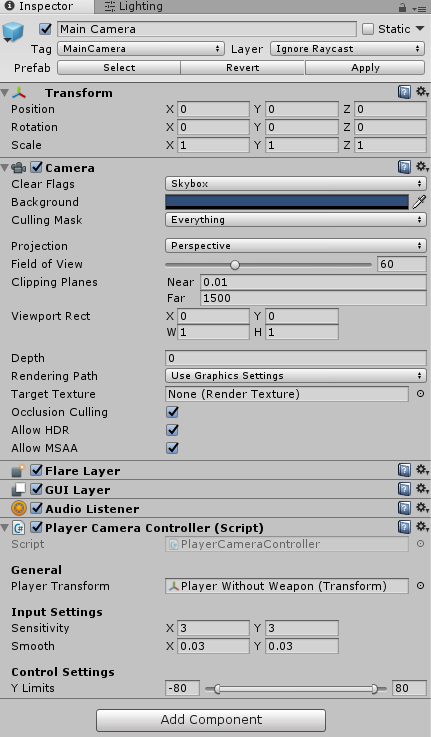This screenshot has height=737, width=431.
Task: Open Player Transform object picker circle
Action: click(x=420, y=586)
